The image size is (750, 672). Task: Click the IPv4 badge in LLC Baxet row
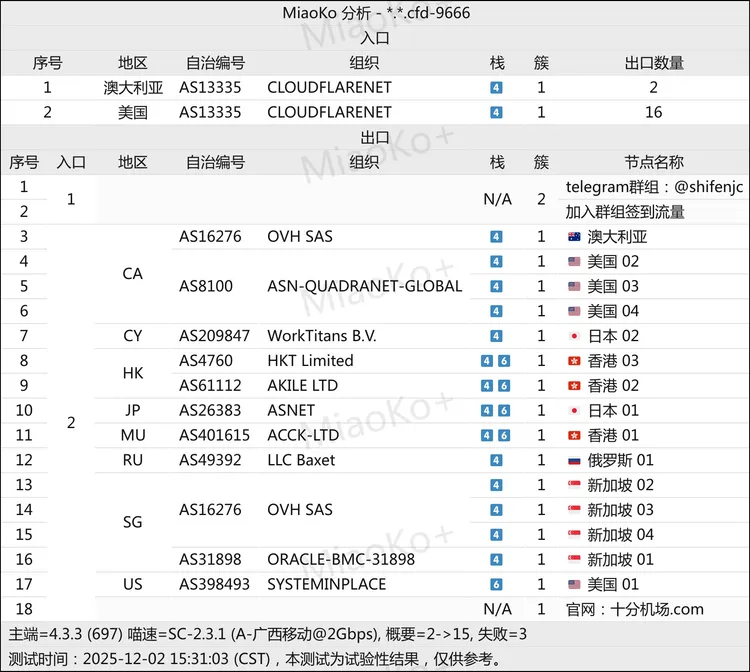point(497,460)
